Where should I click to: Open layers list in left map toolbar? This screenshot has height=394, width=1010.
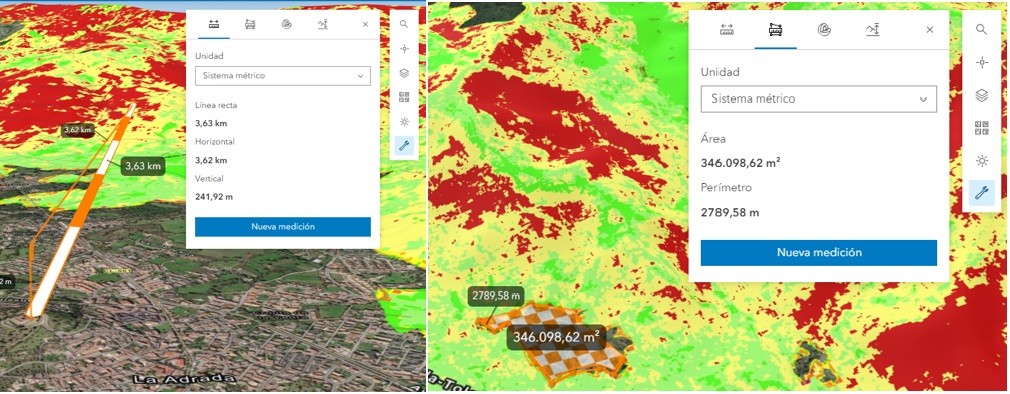[405, 73]
